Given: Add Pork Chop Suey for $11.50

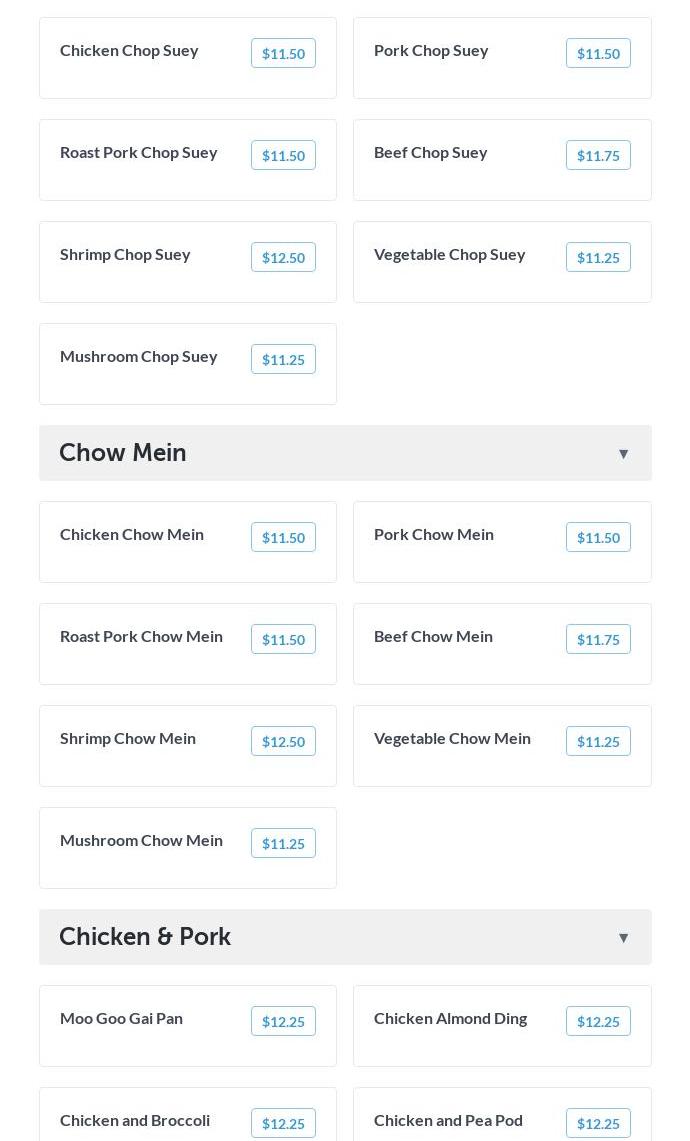Looking at the screenshot, I should coord(598,53).
